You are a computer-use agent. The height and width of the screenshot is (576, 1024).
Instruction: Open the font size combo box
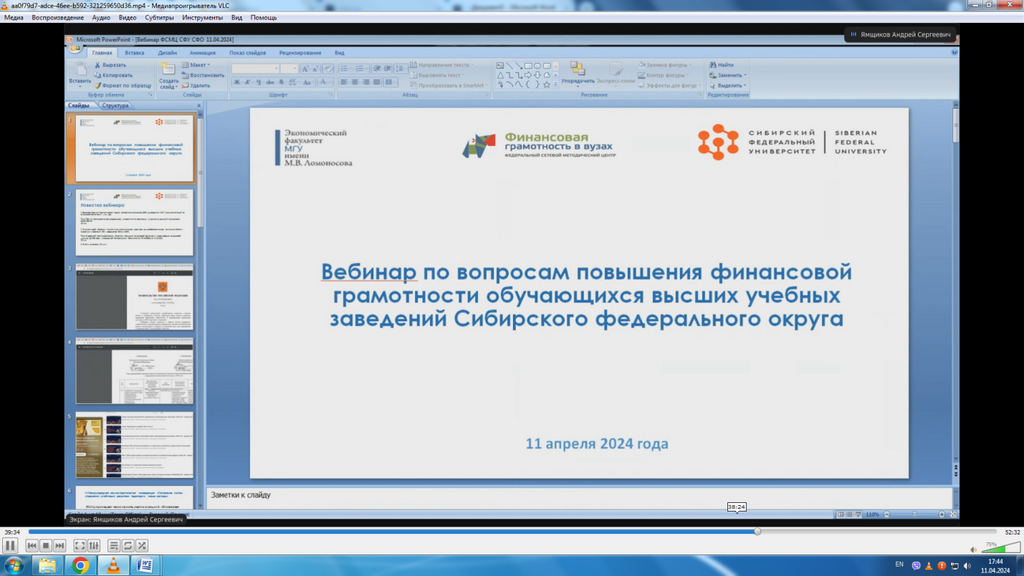click(289, 69)
